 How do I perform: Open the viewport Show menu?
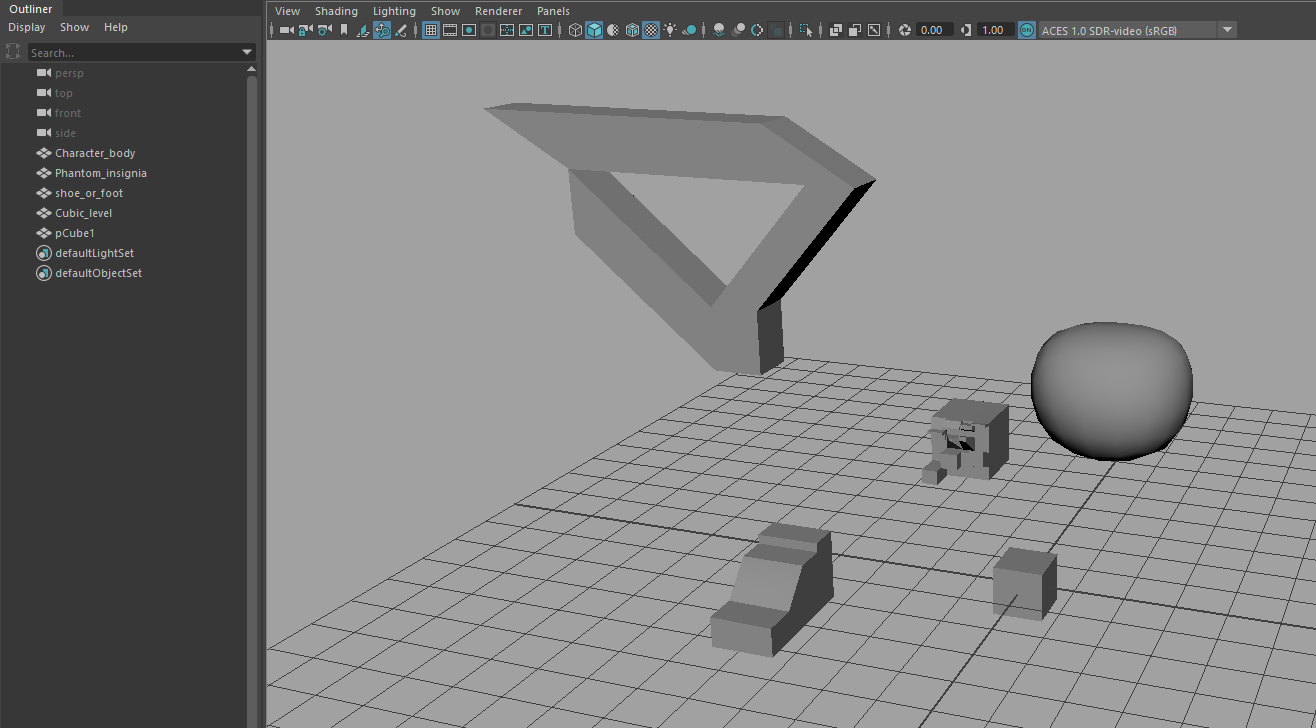(x=445, y=11)
